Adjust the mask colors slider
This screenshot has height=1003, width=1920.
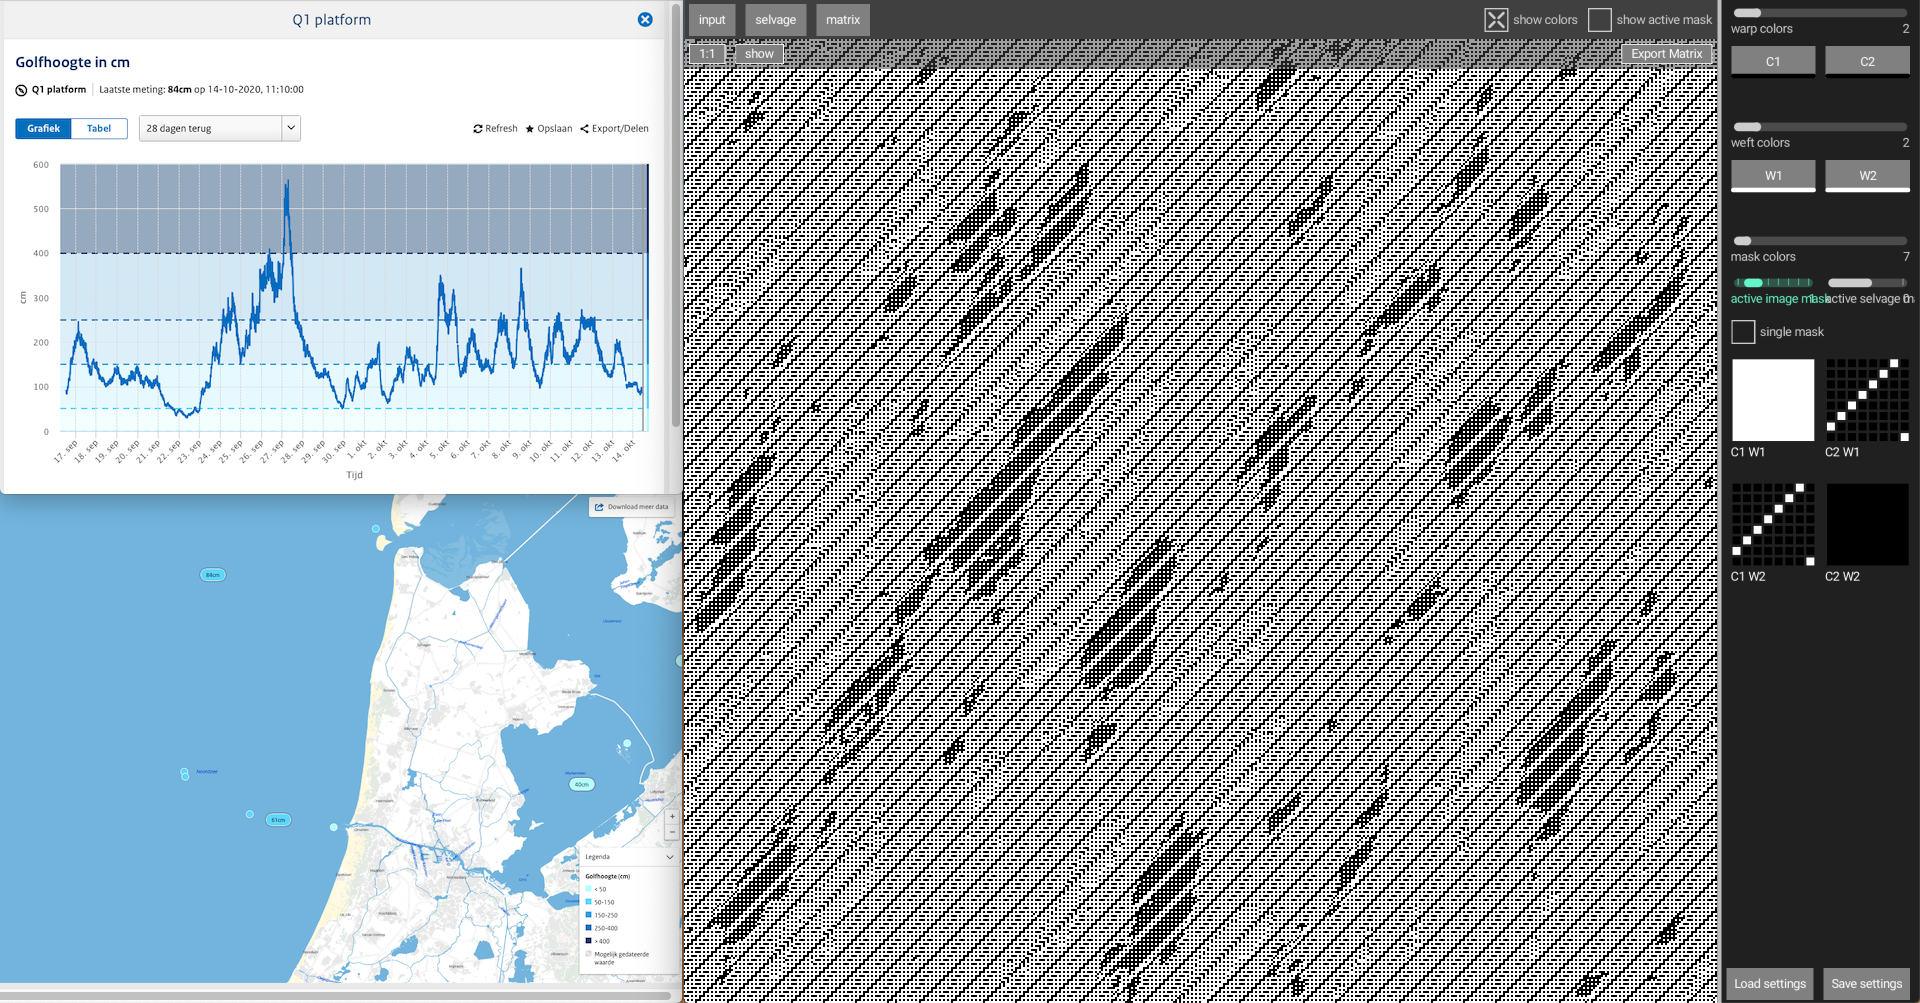point(1820,241)
